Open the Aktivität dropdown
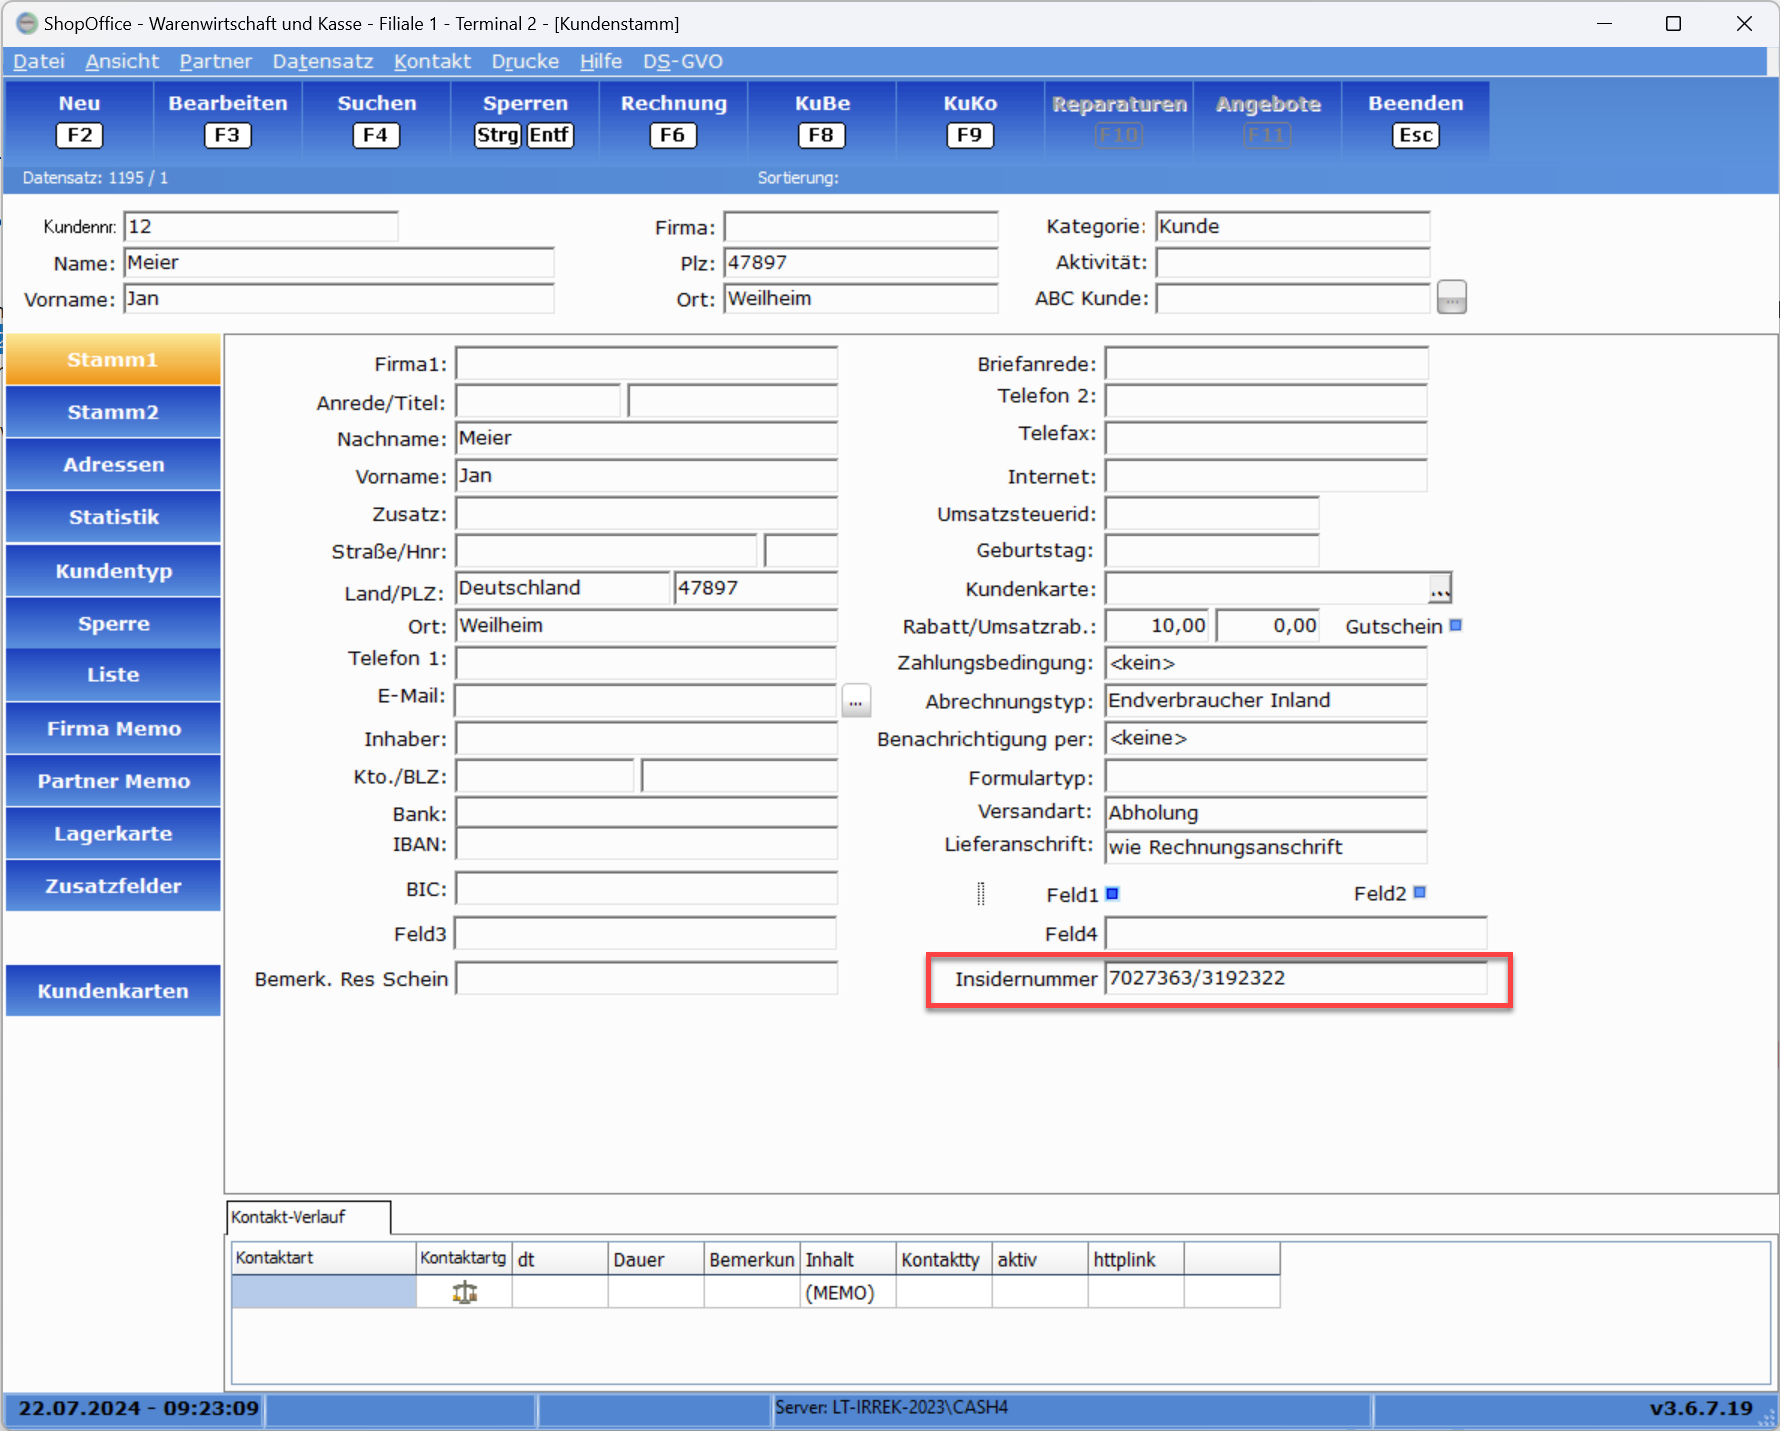 coord(1293,262)
